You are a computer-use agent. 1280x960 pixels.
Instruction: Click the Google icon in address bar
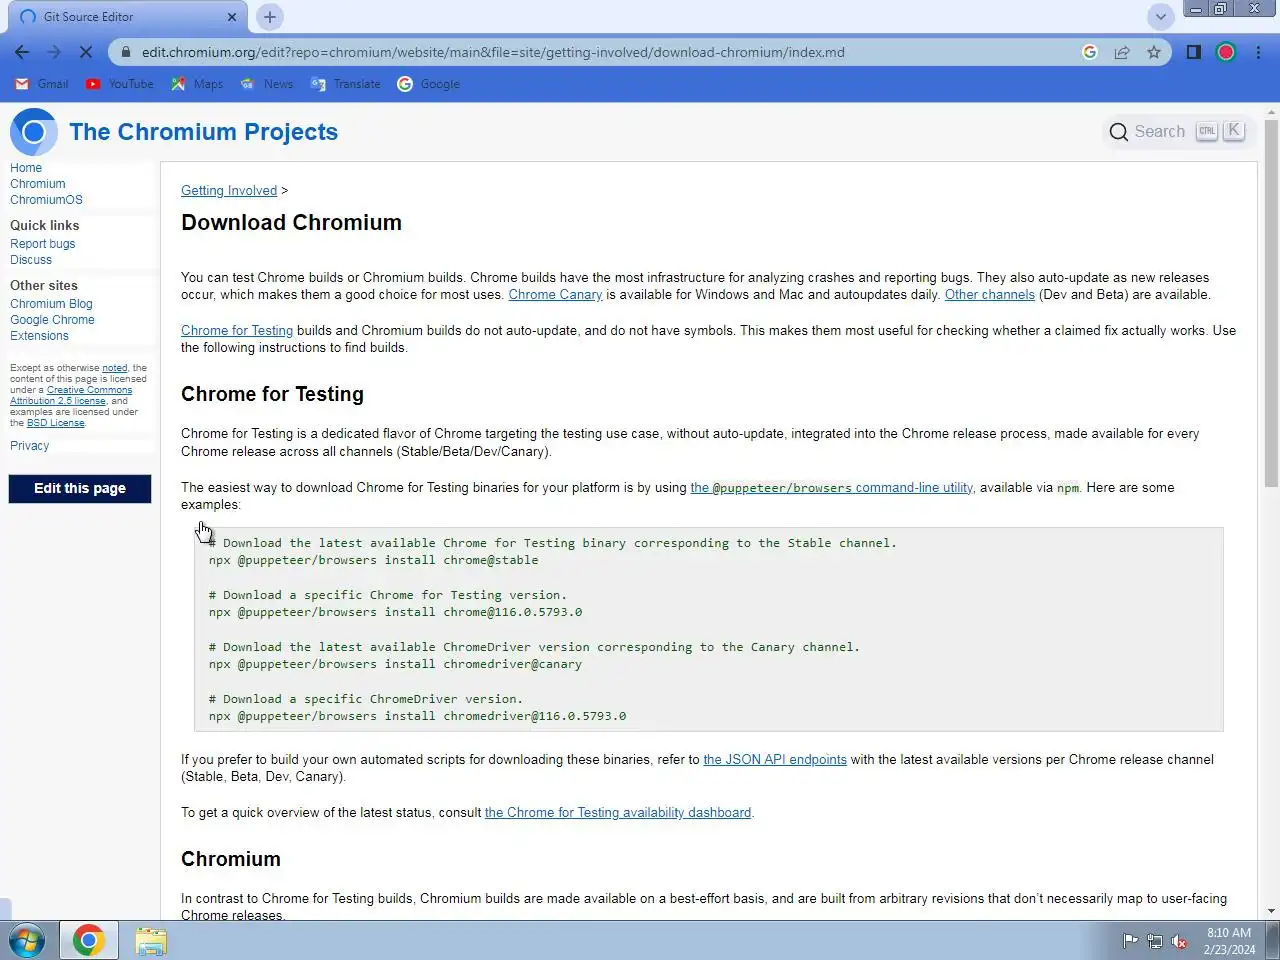[1090, 52]
